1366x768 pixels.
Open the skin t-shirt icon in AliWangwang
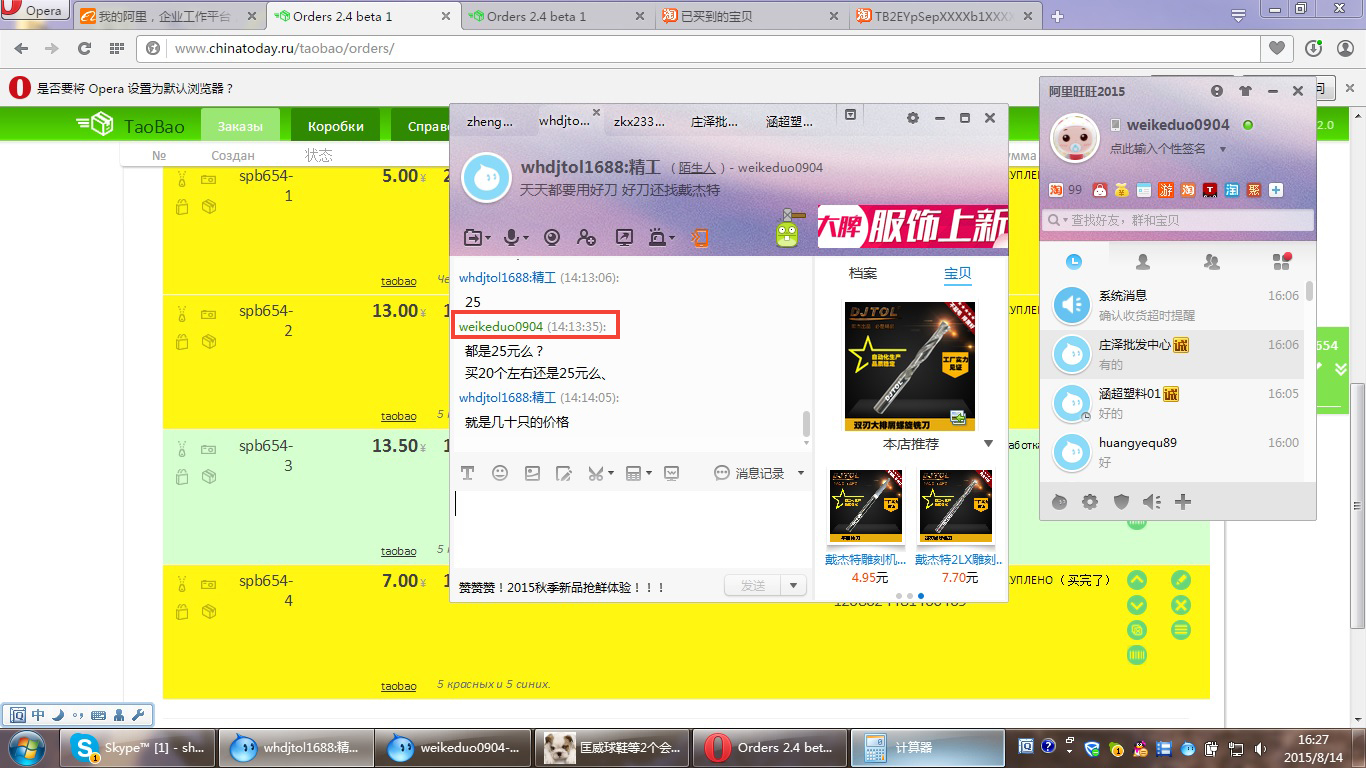(1245, 91)
